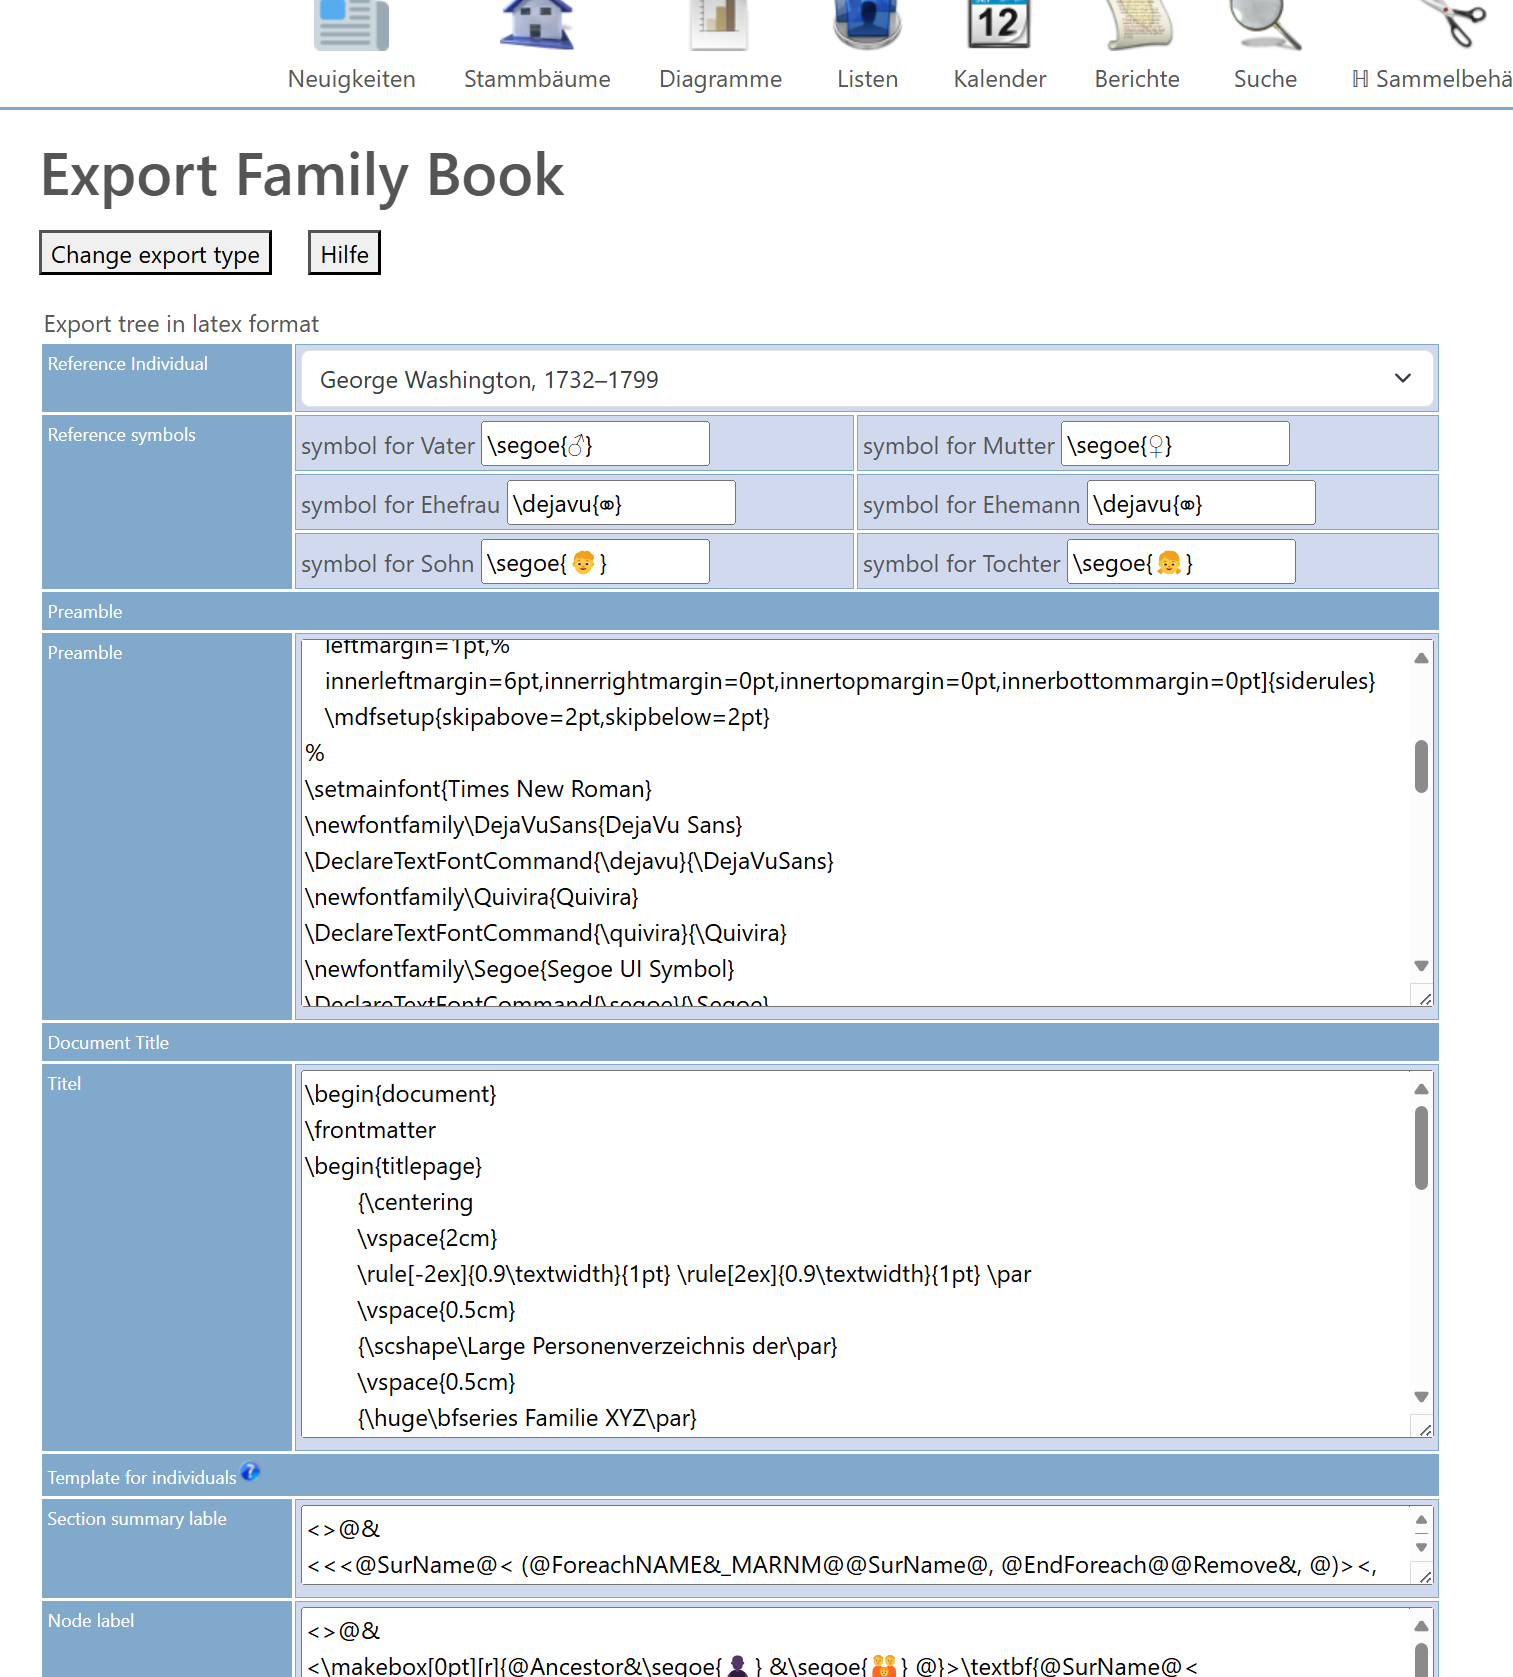This screenshot has width=1513, height=1677.
Task: Open the Stammbäume house icon
Action: coord(537,24)
